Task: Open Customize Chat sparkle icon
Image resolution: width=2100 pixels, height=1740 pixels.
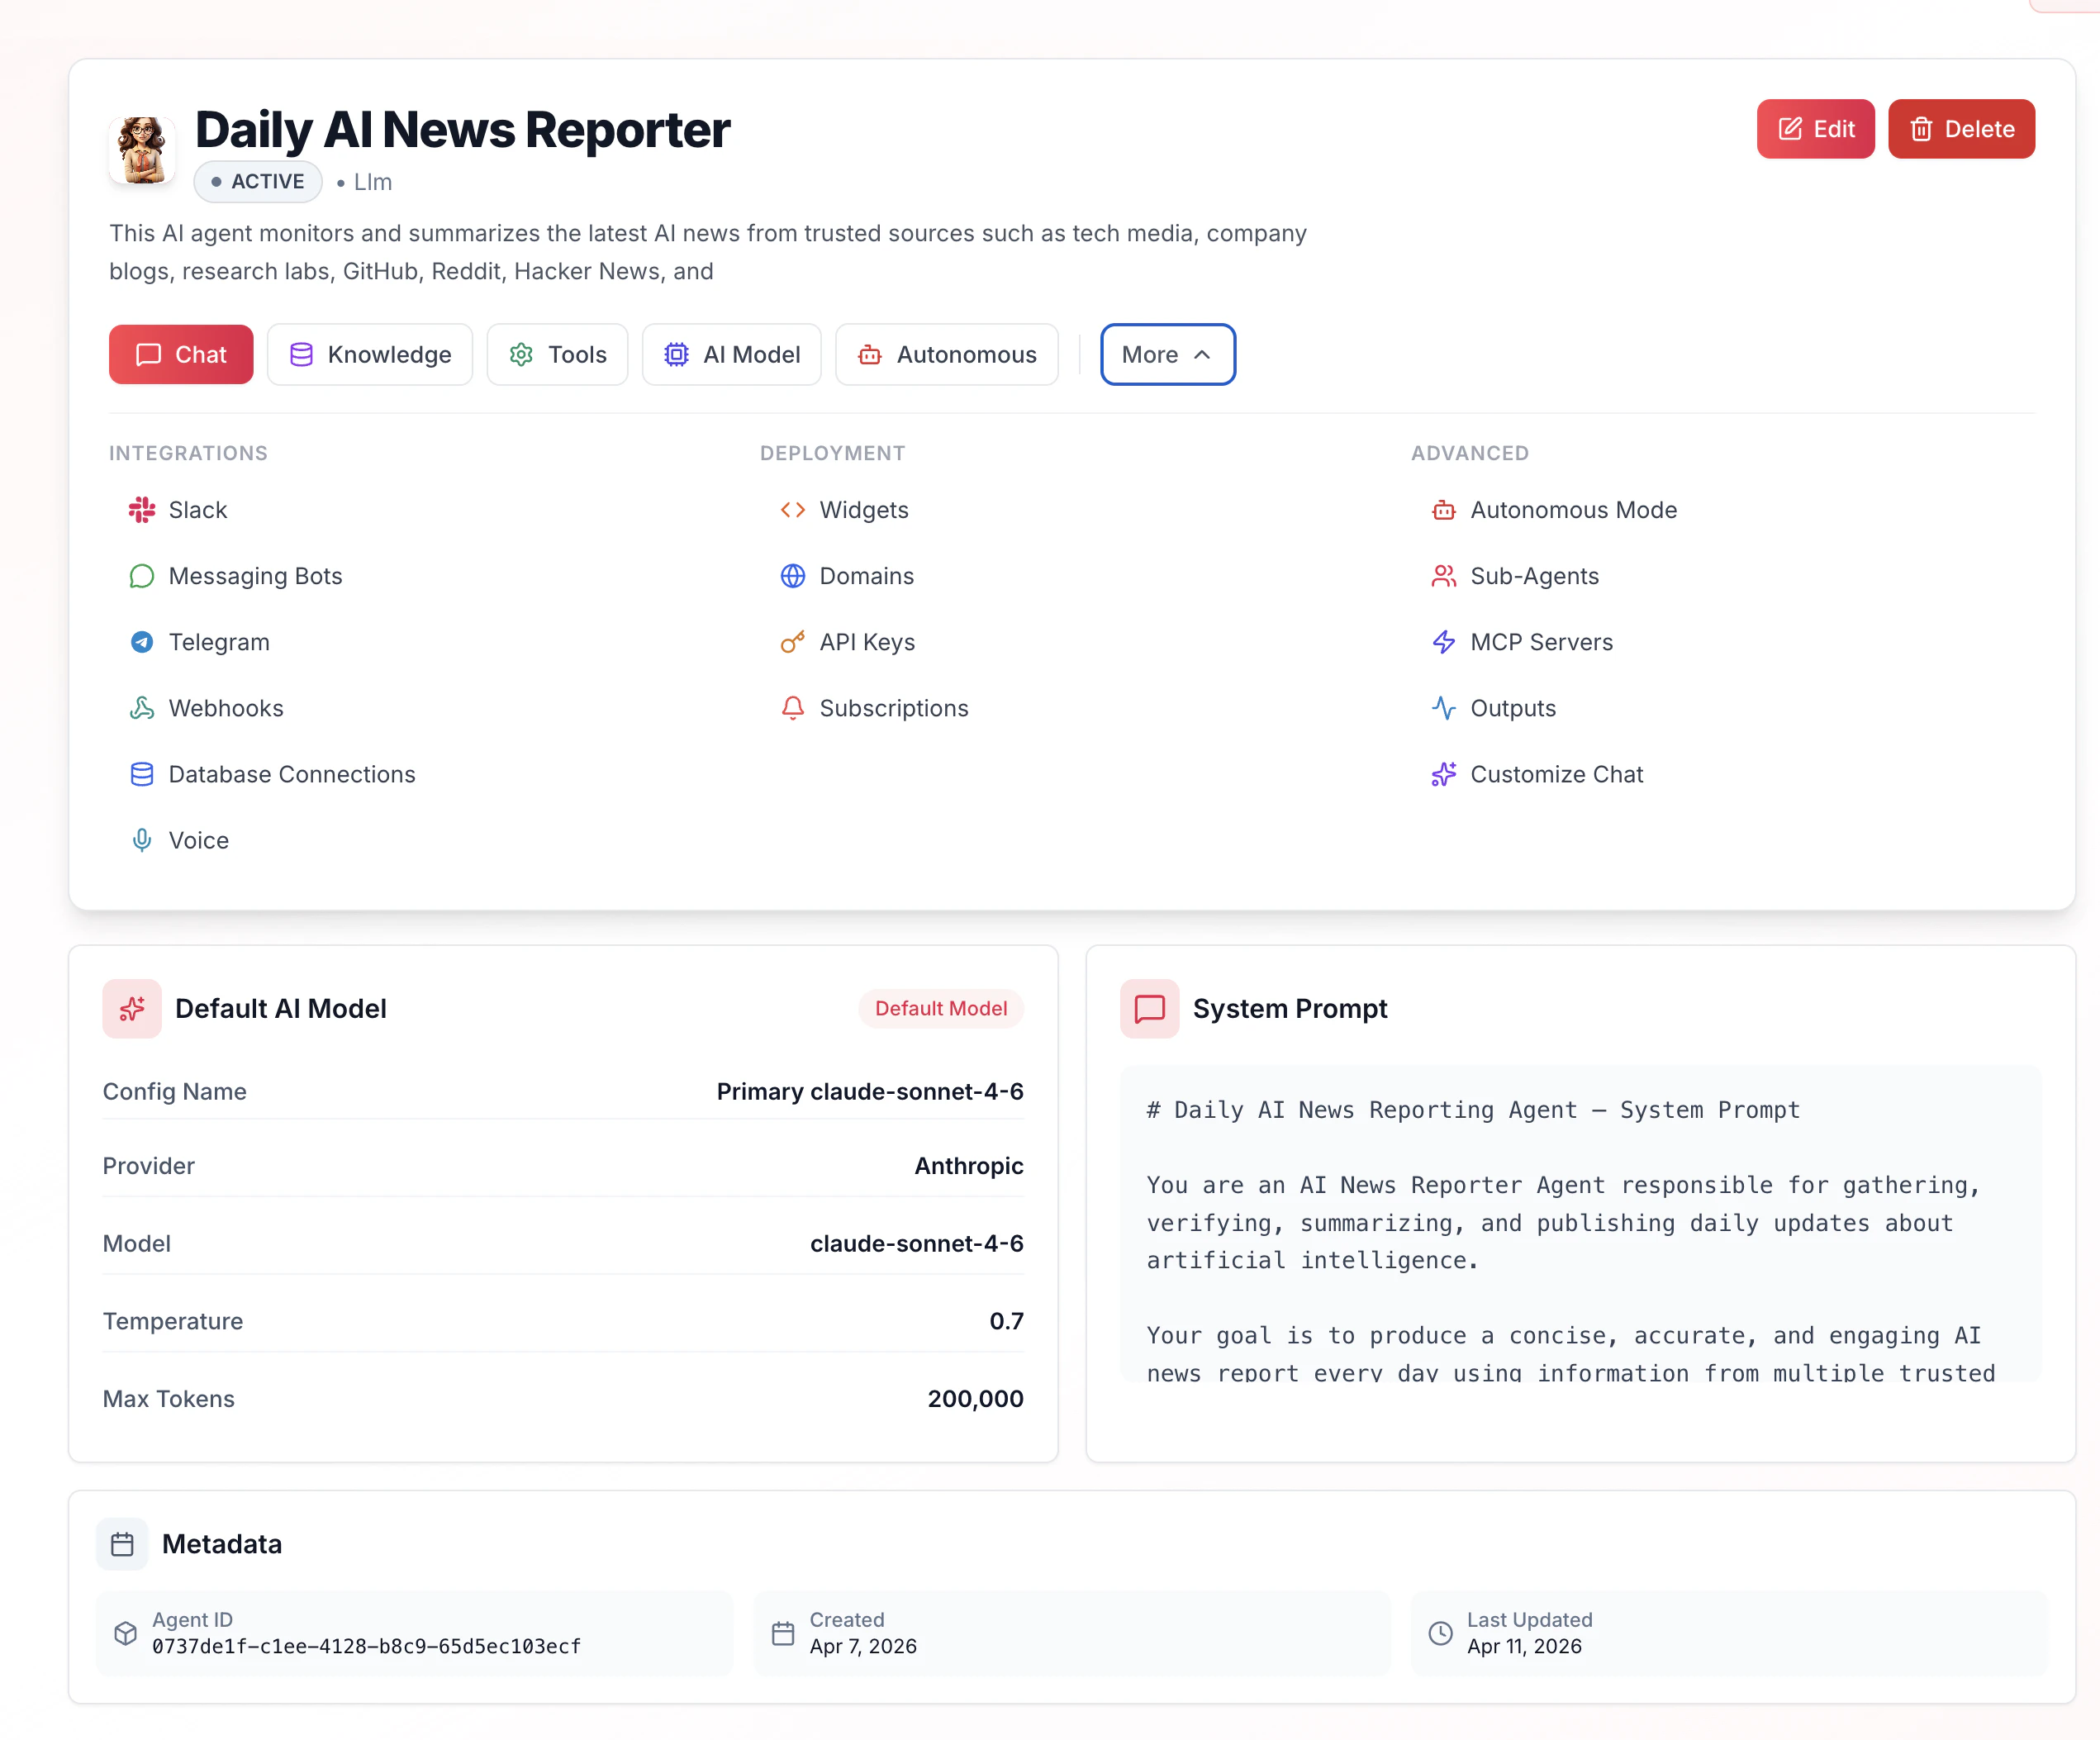Action: tap(1443, 774)
